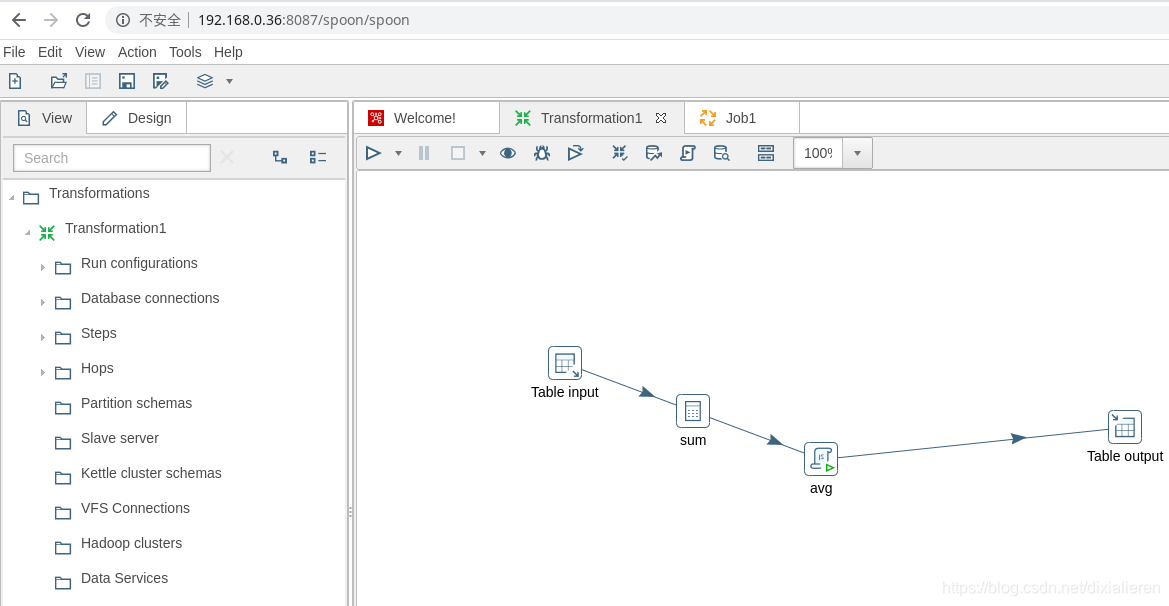The height and width of the screenshot is (606, 1169).
Task: Click the avg script step icon
Action: [x=821, y=458]
